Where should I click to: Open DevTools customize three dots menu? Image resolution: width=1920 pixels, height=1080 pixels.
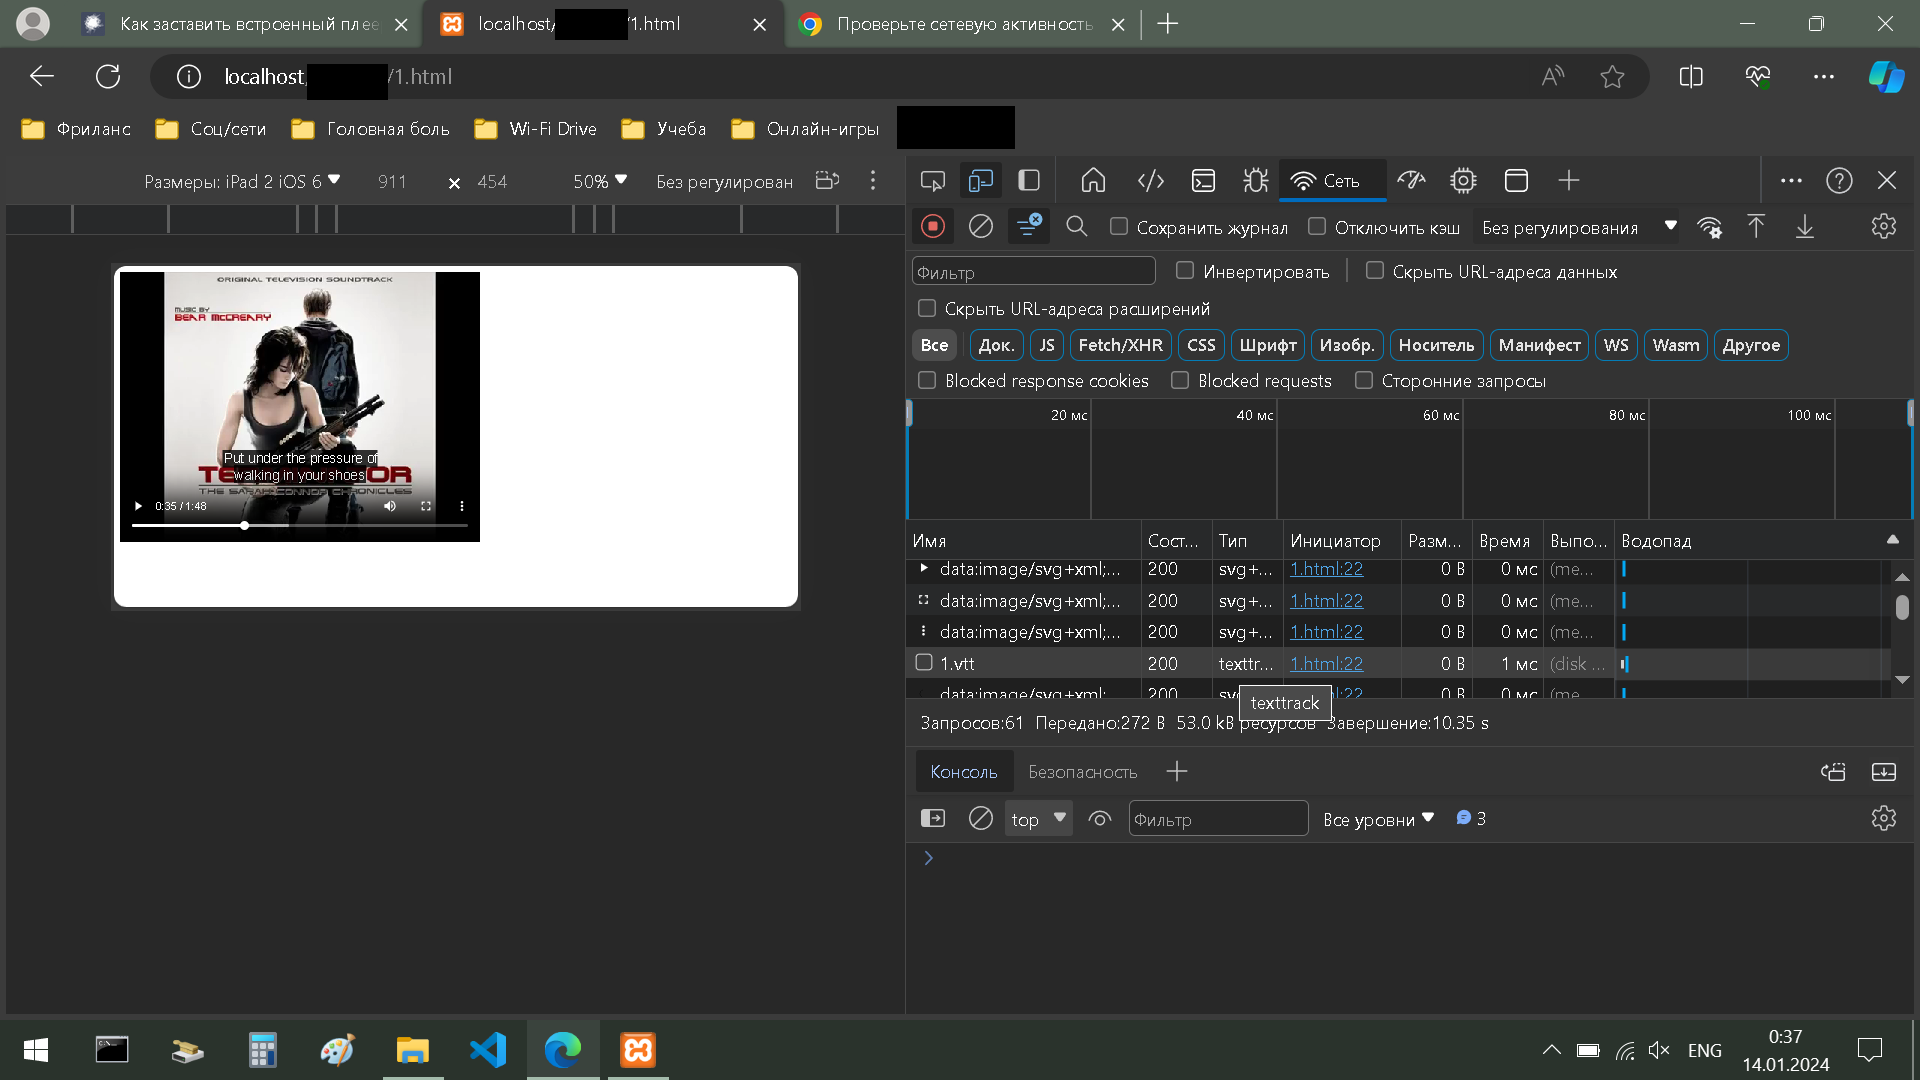click(x=1791, y=181)
